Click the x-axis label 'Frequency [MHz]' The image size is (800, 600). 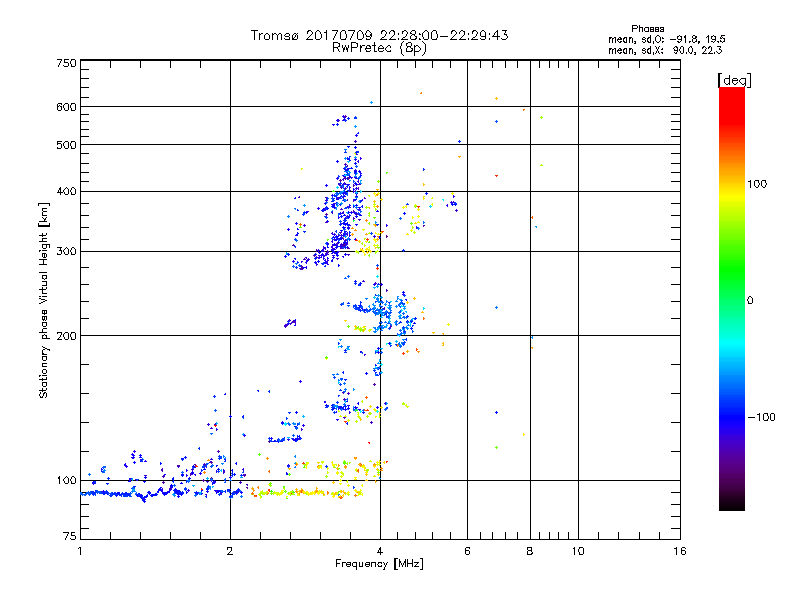379,564
